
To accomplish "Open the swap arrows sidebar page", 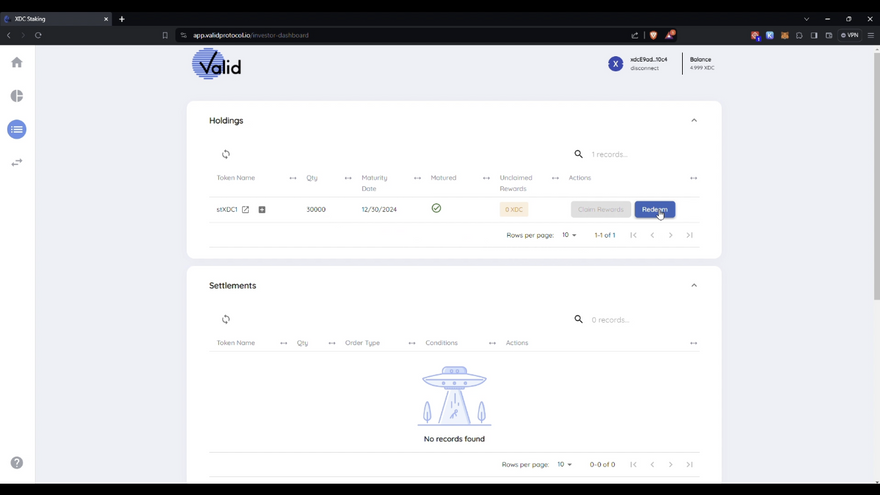I will pos(17,162).
